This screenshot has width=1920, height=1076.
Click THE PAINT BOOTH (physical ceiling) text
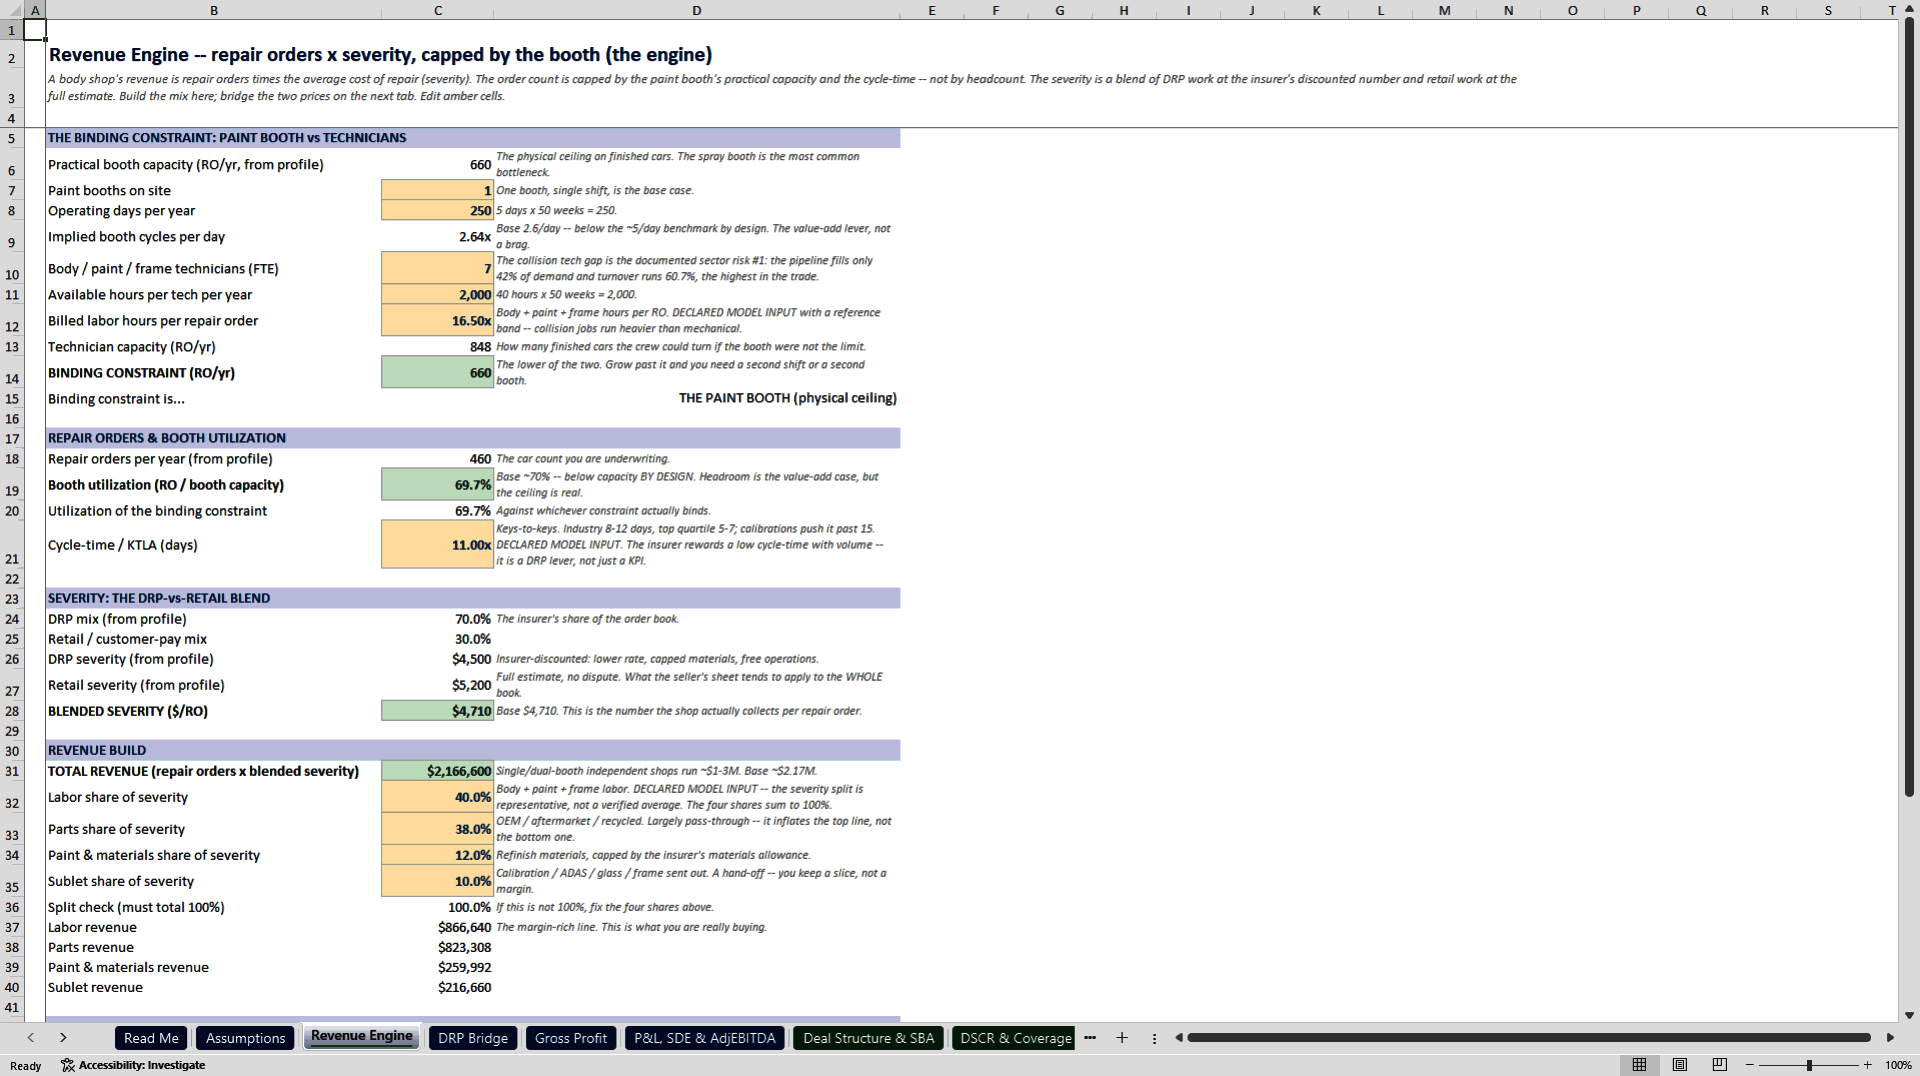(787, 398)
